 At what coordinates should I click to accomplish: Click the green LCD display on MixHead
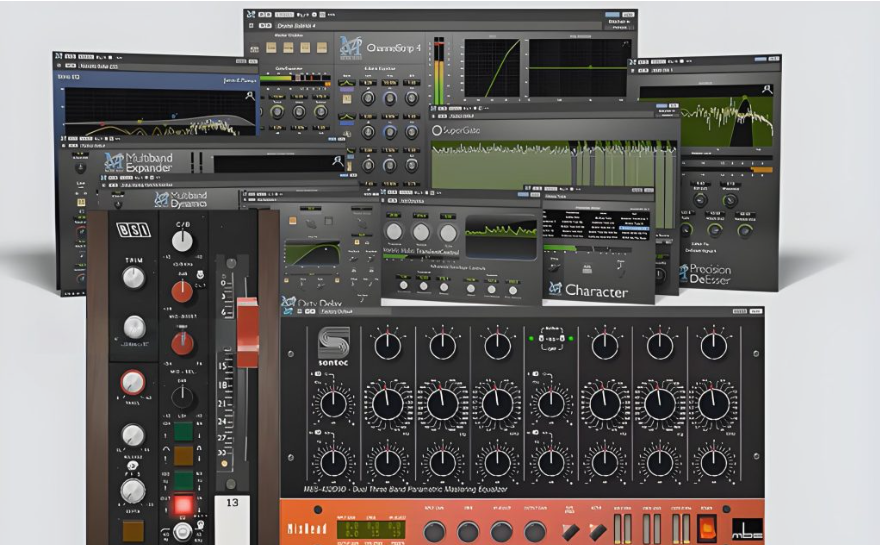pyautogui.click(x=370, y=529)
